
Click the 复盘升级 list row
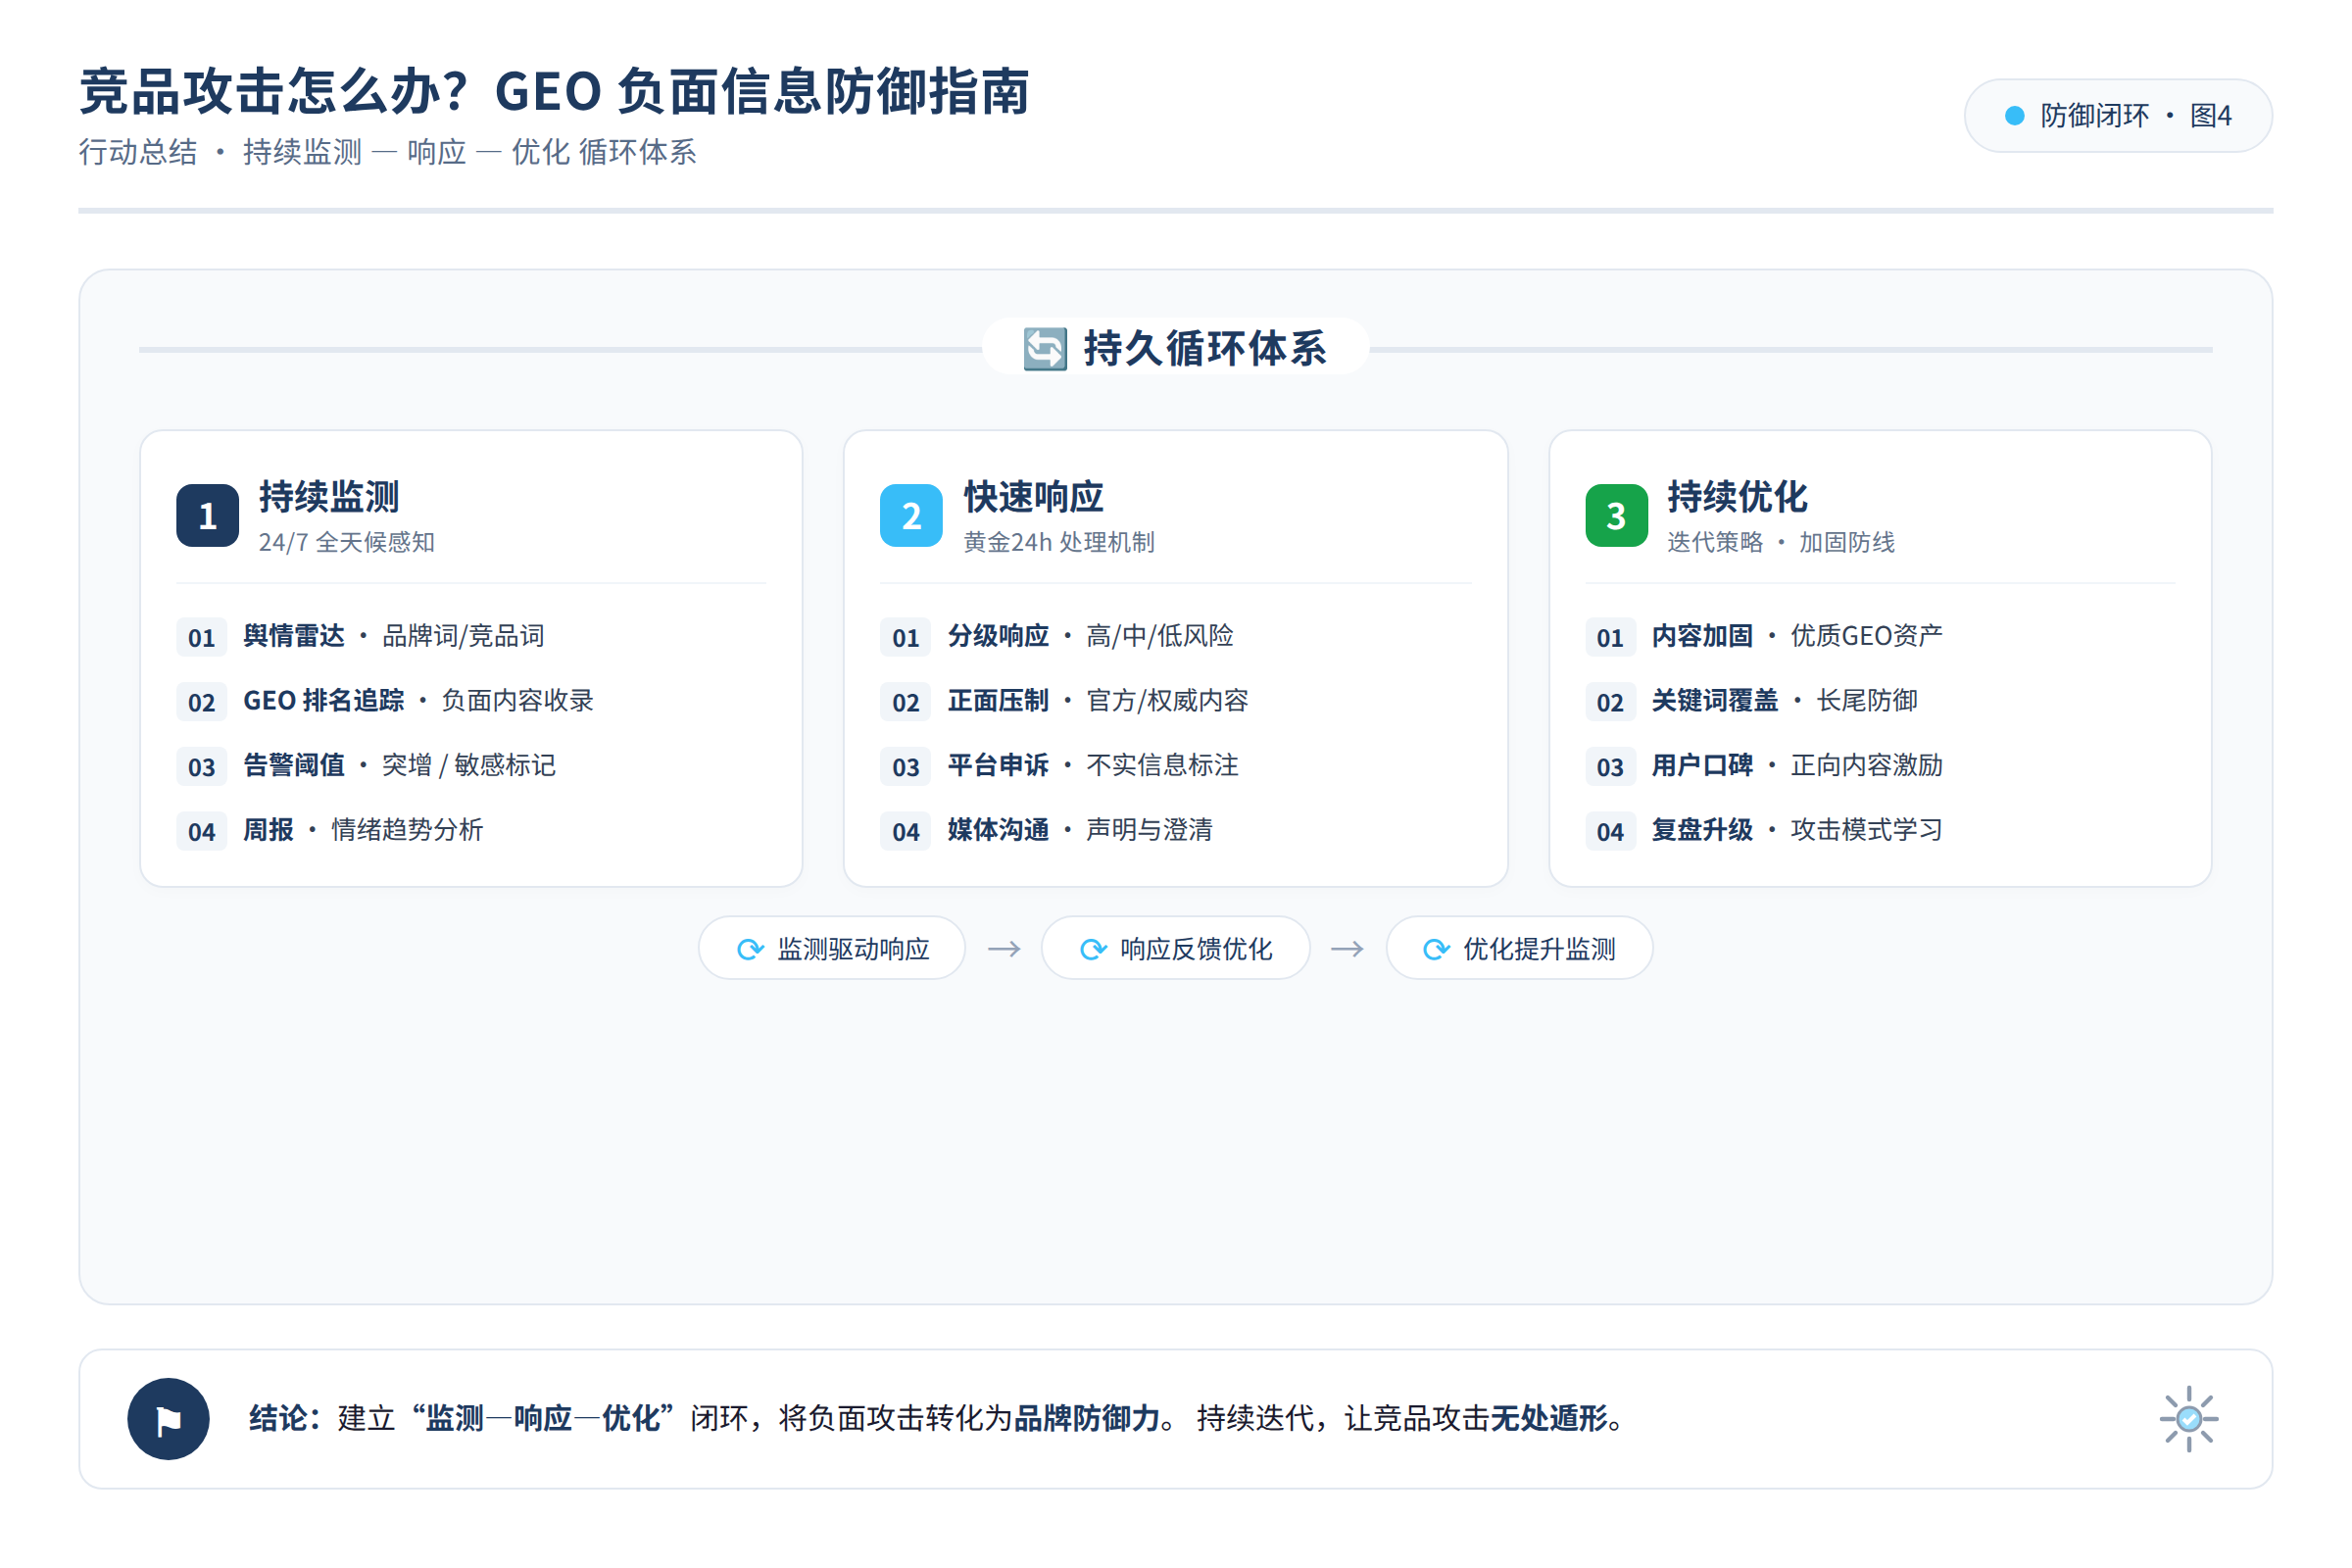coord(1880,830)
